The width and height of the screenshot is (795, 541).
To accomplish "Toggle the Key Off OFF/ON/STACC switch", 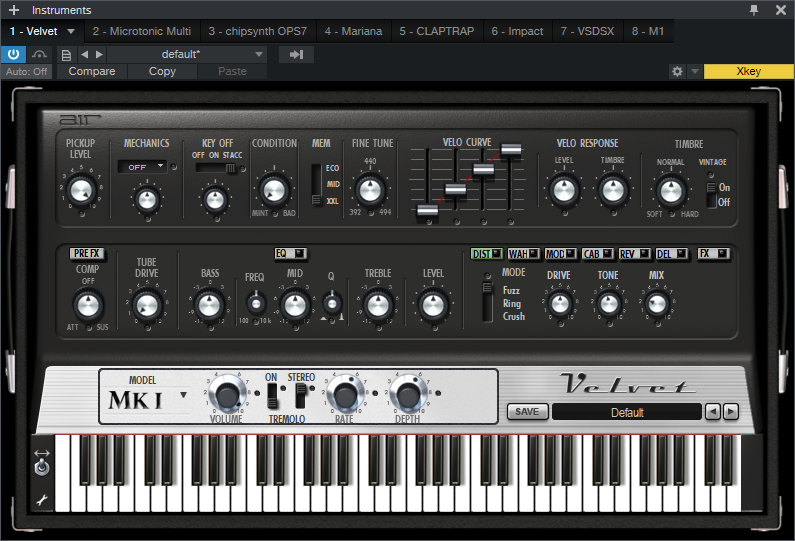I will pos(217,168).
